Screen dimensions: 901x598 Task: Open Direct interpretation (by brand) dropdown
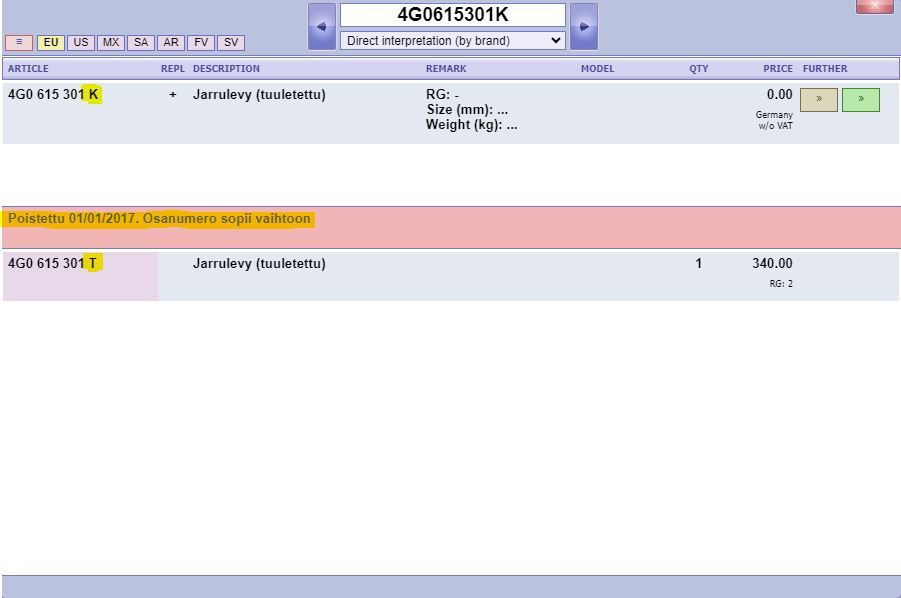click(452, 41)
